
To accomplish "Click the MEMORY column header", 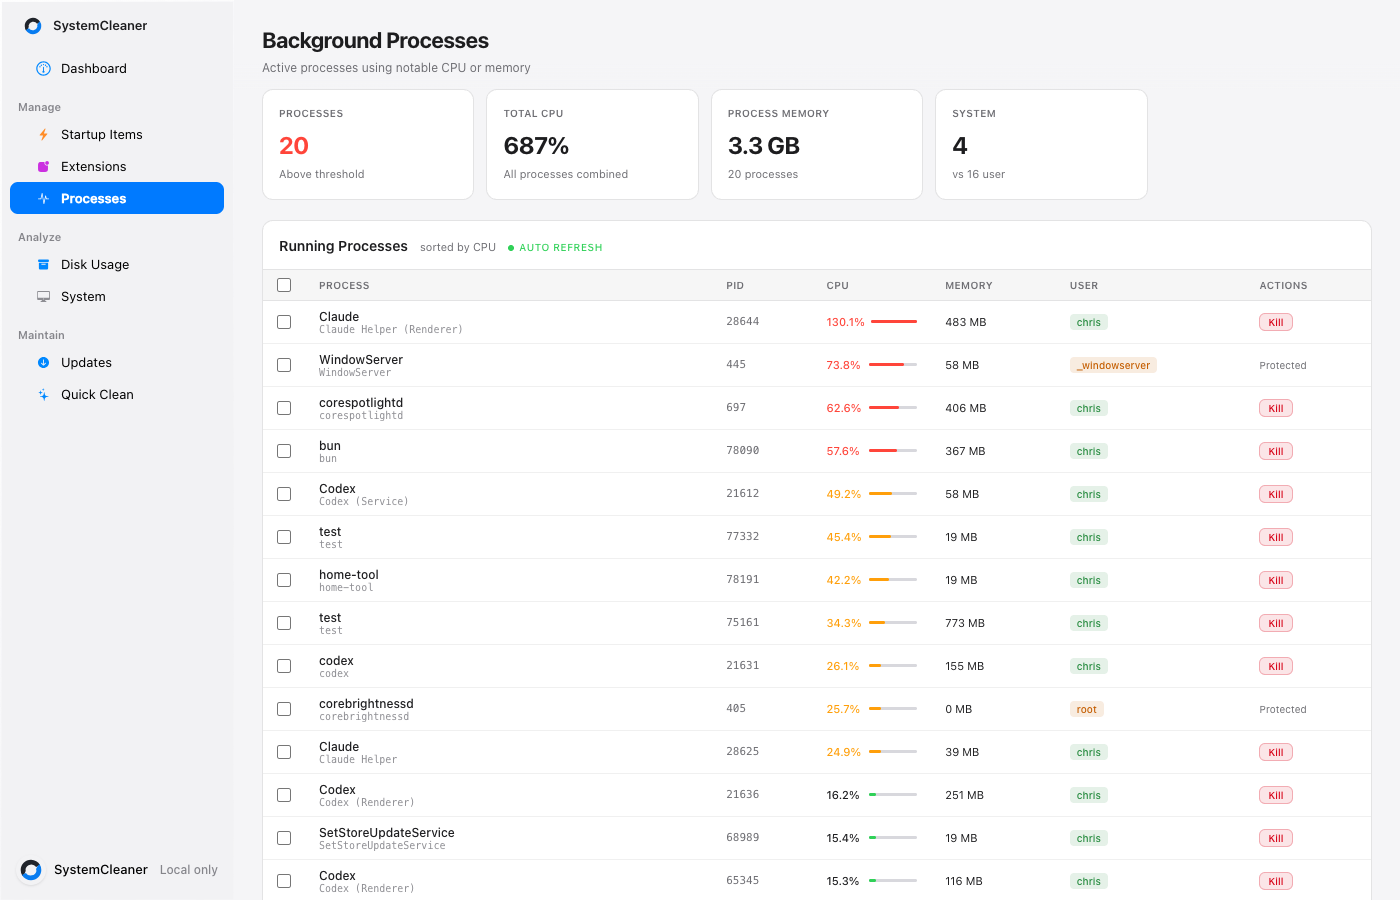I will [x=969, y=286].
